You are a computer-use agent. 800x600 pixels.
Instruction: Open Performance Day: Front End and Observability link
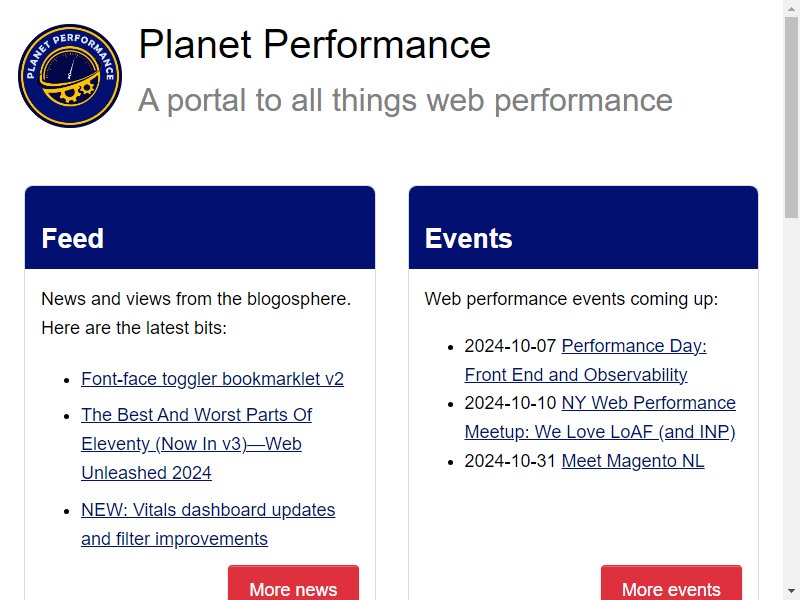pos(585,360)
